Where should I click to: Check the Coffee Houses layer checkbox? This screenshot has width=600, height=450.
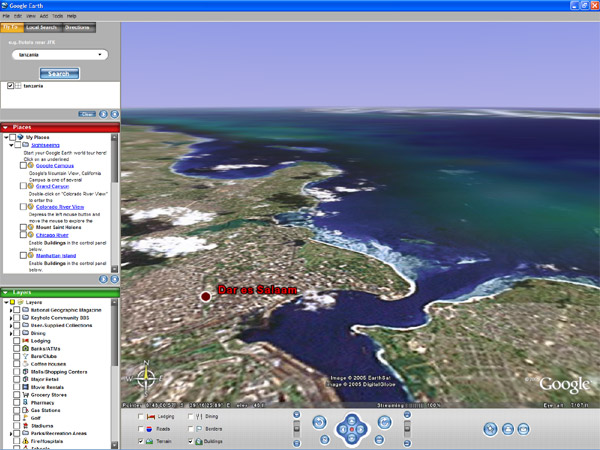16,364
